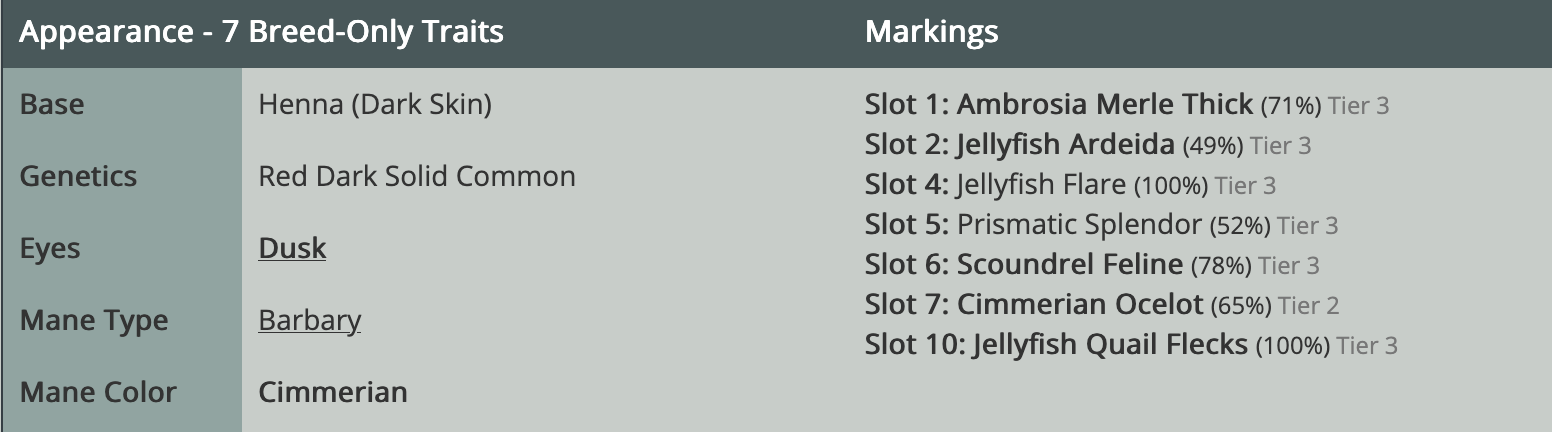Click the Base row label
The width and height of the screenshot is (1552, 432).
[x=52, y=104]
